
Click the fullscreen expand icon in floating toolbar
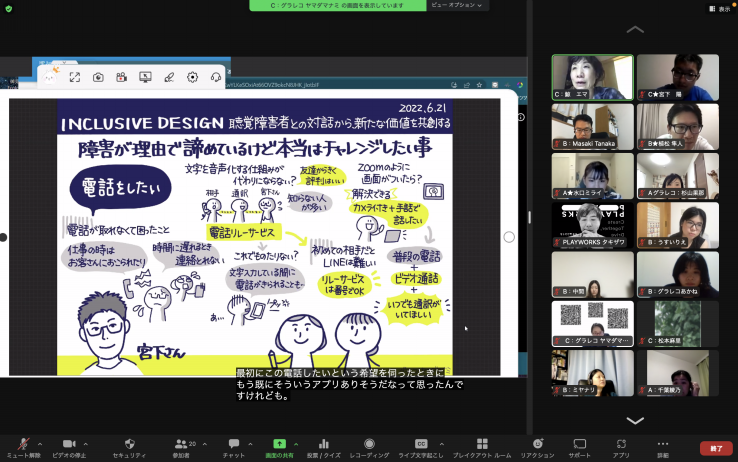pos(74,77)
